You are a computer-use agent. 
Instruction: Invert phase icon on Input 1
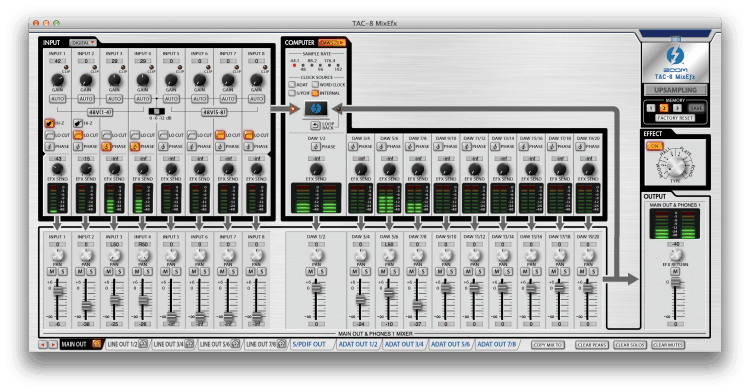(x=50, y=146)
